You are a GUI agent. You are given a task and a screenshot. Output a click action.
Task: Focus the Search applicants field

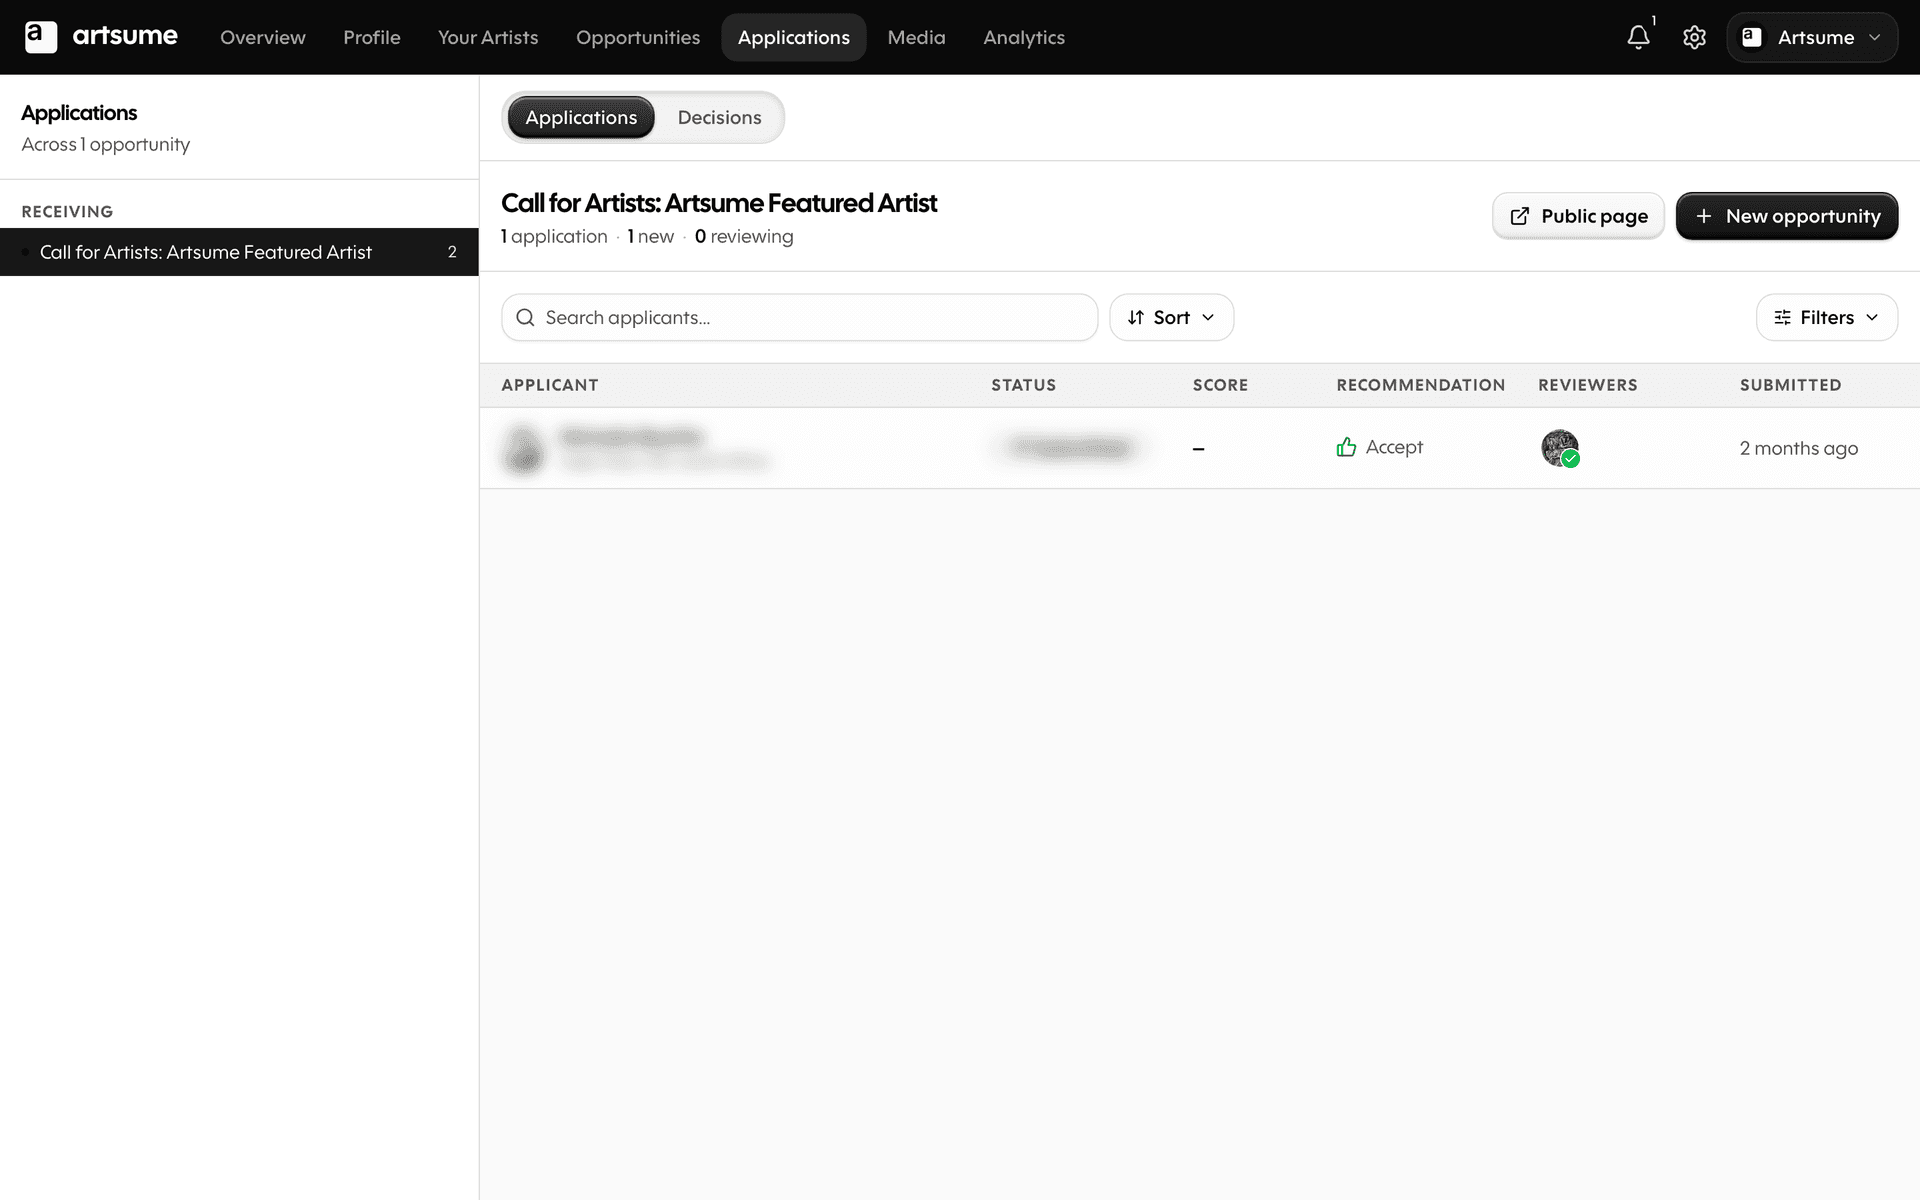800,317
